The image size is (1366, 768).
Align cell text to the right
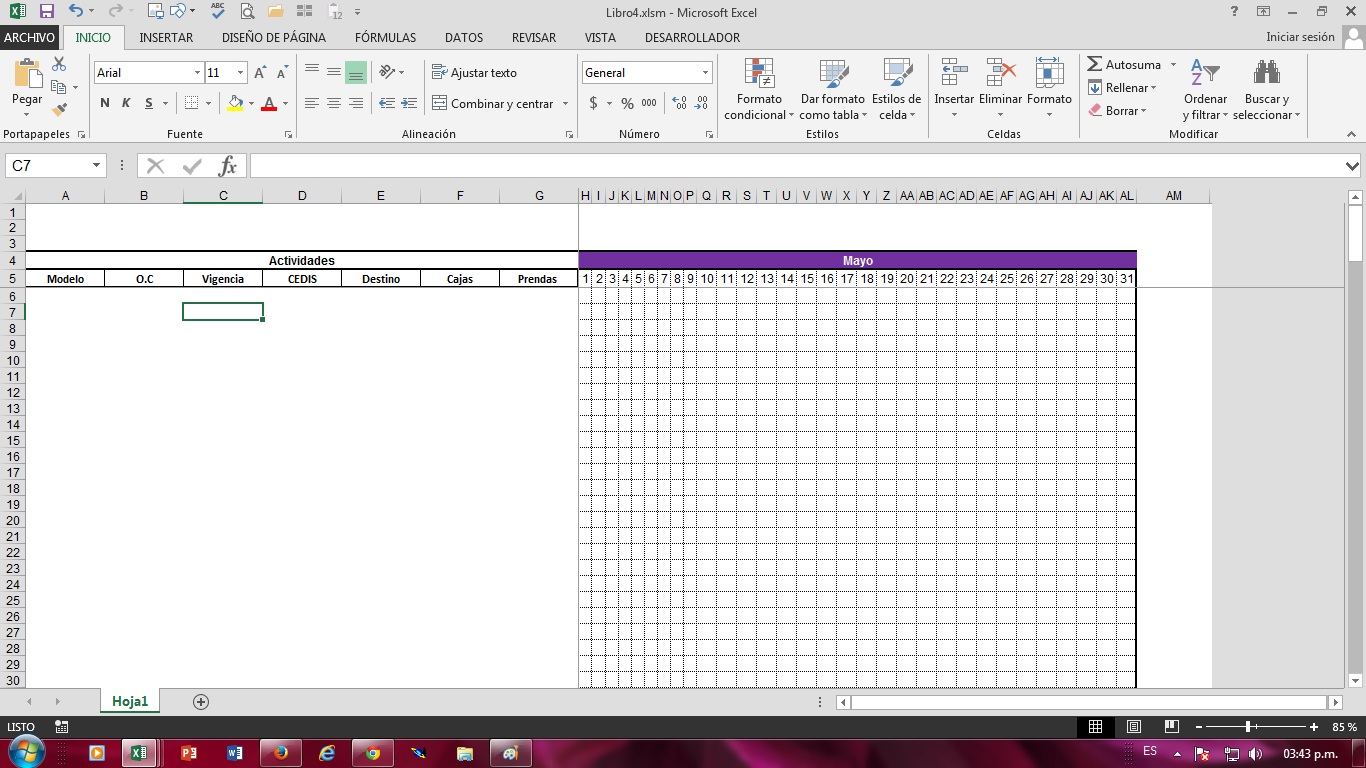click(355, 103)
